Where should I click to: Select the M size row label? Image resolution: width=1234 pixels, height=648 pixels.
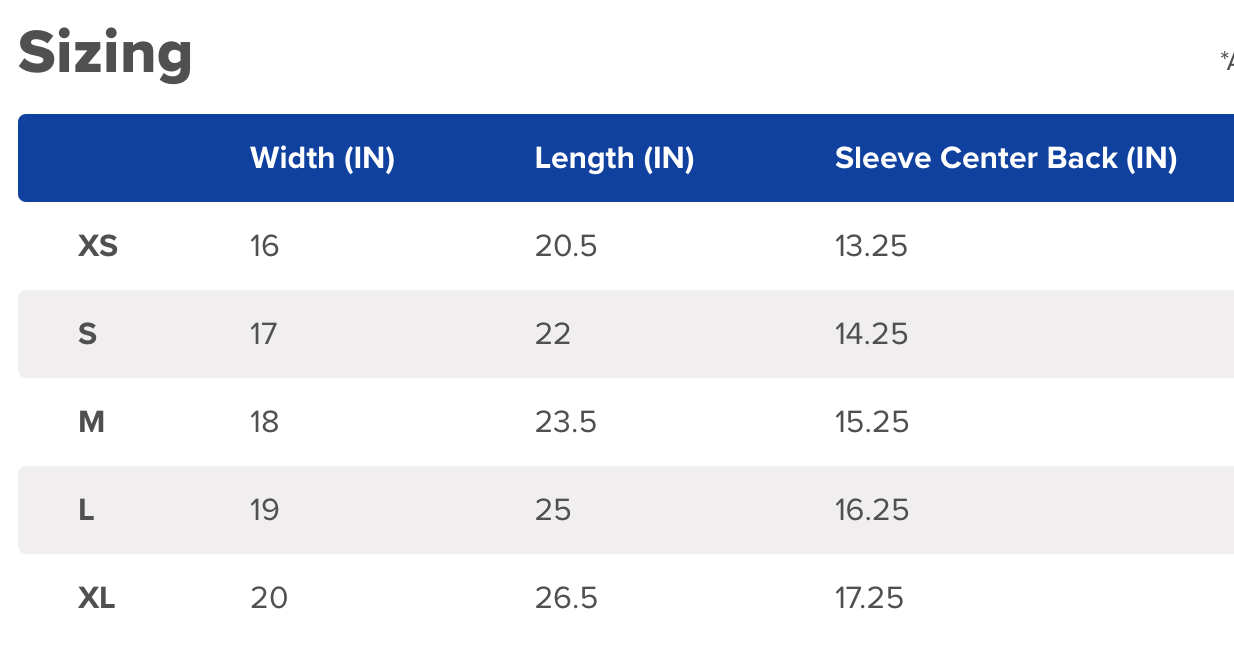point(91,422)
